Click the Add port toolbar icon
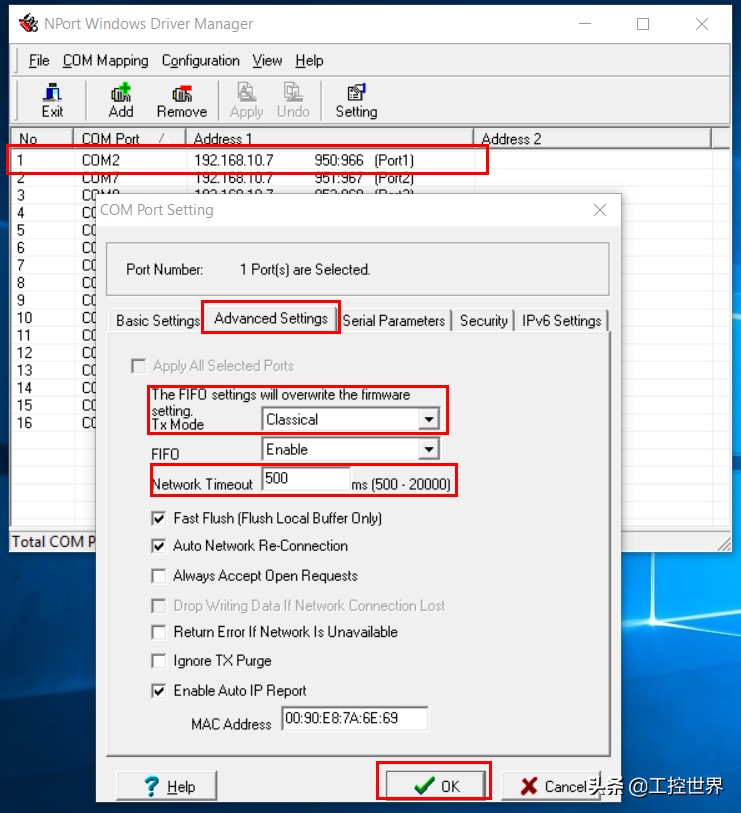This screenshot has height=813, width=741. click(x=121, y=100)
